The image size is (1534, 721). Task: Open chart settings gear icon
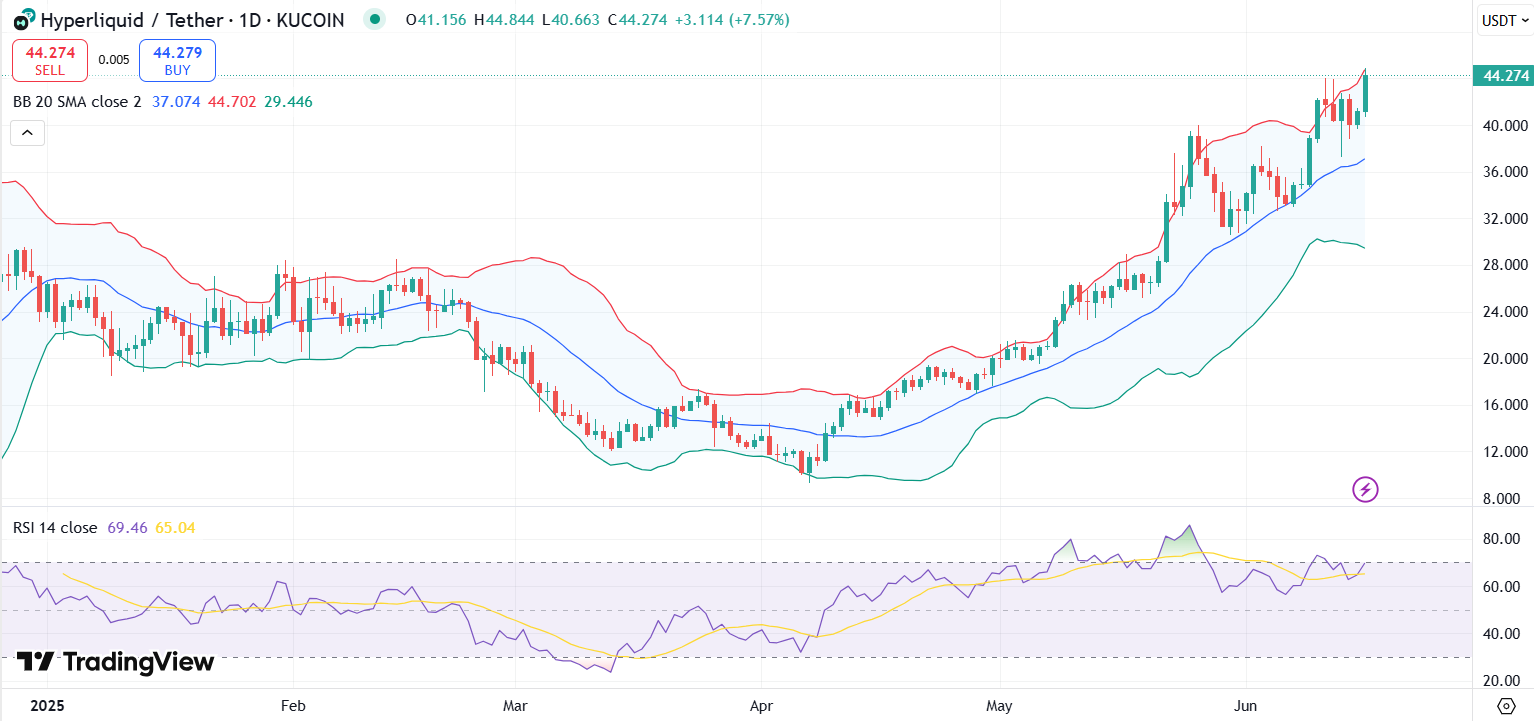pyautogui.click(x=1505, y=706)
